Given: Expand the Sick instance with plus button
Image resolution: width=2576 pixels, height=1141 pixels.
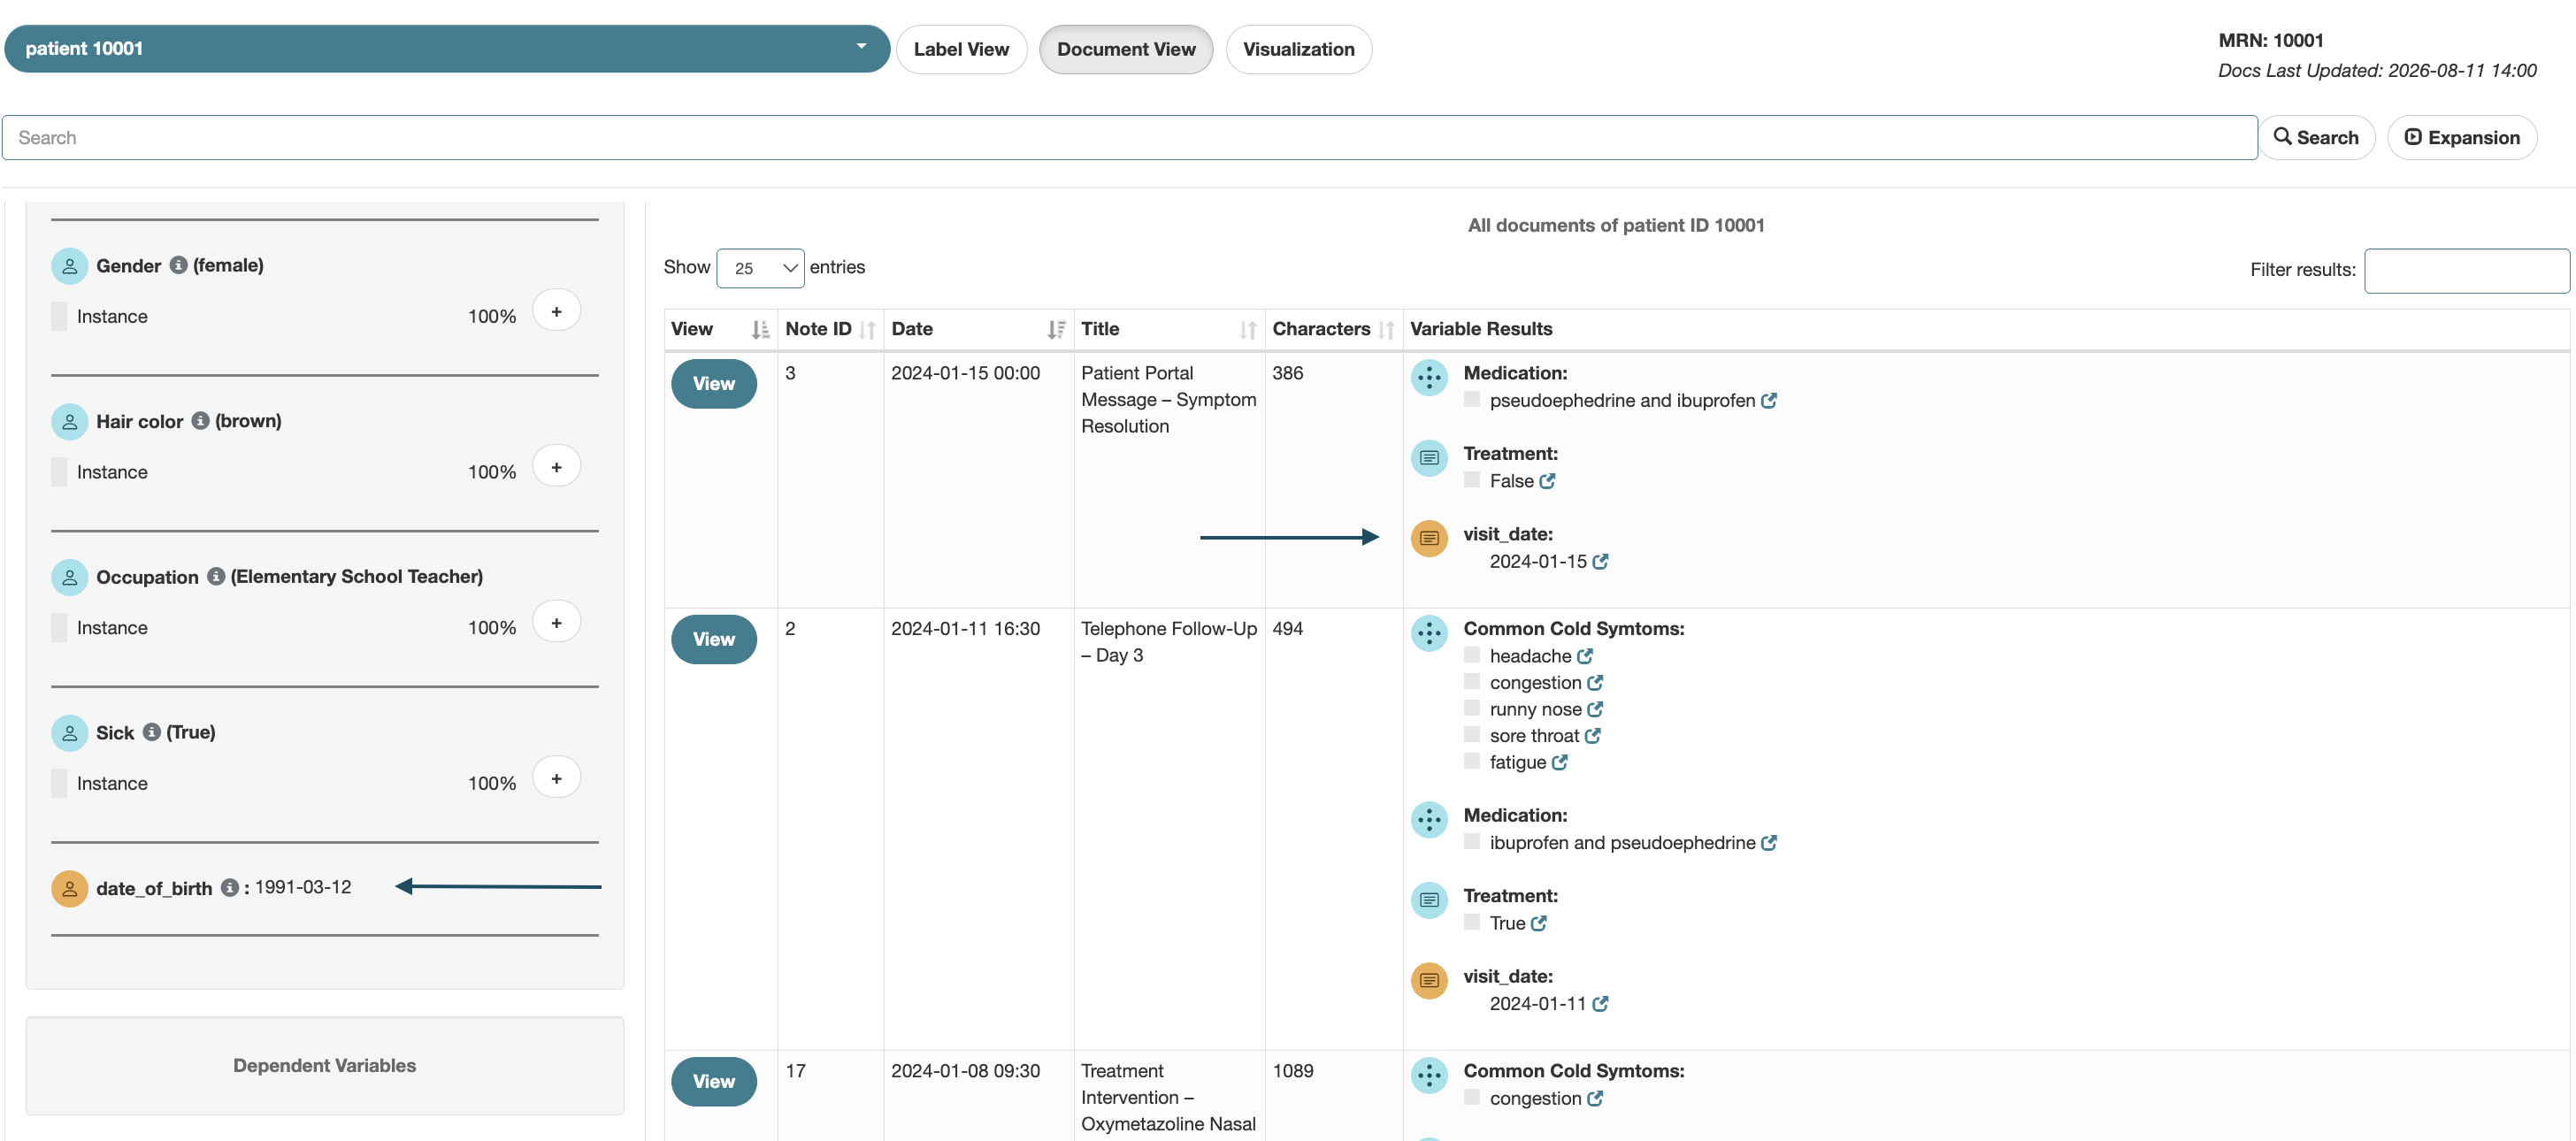Looking at the screenshot, I should [x=557, y=778].
